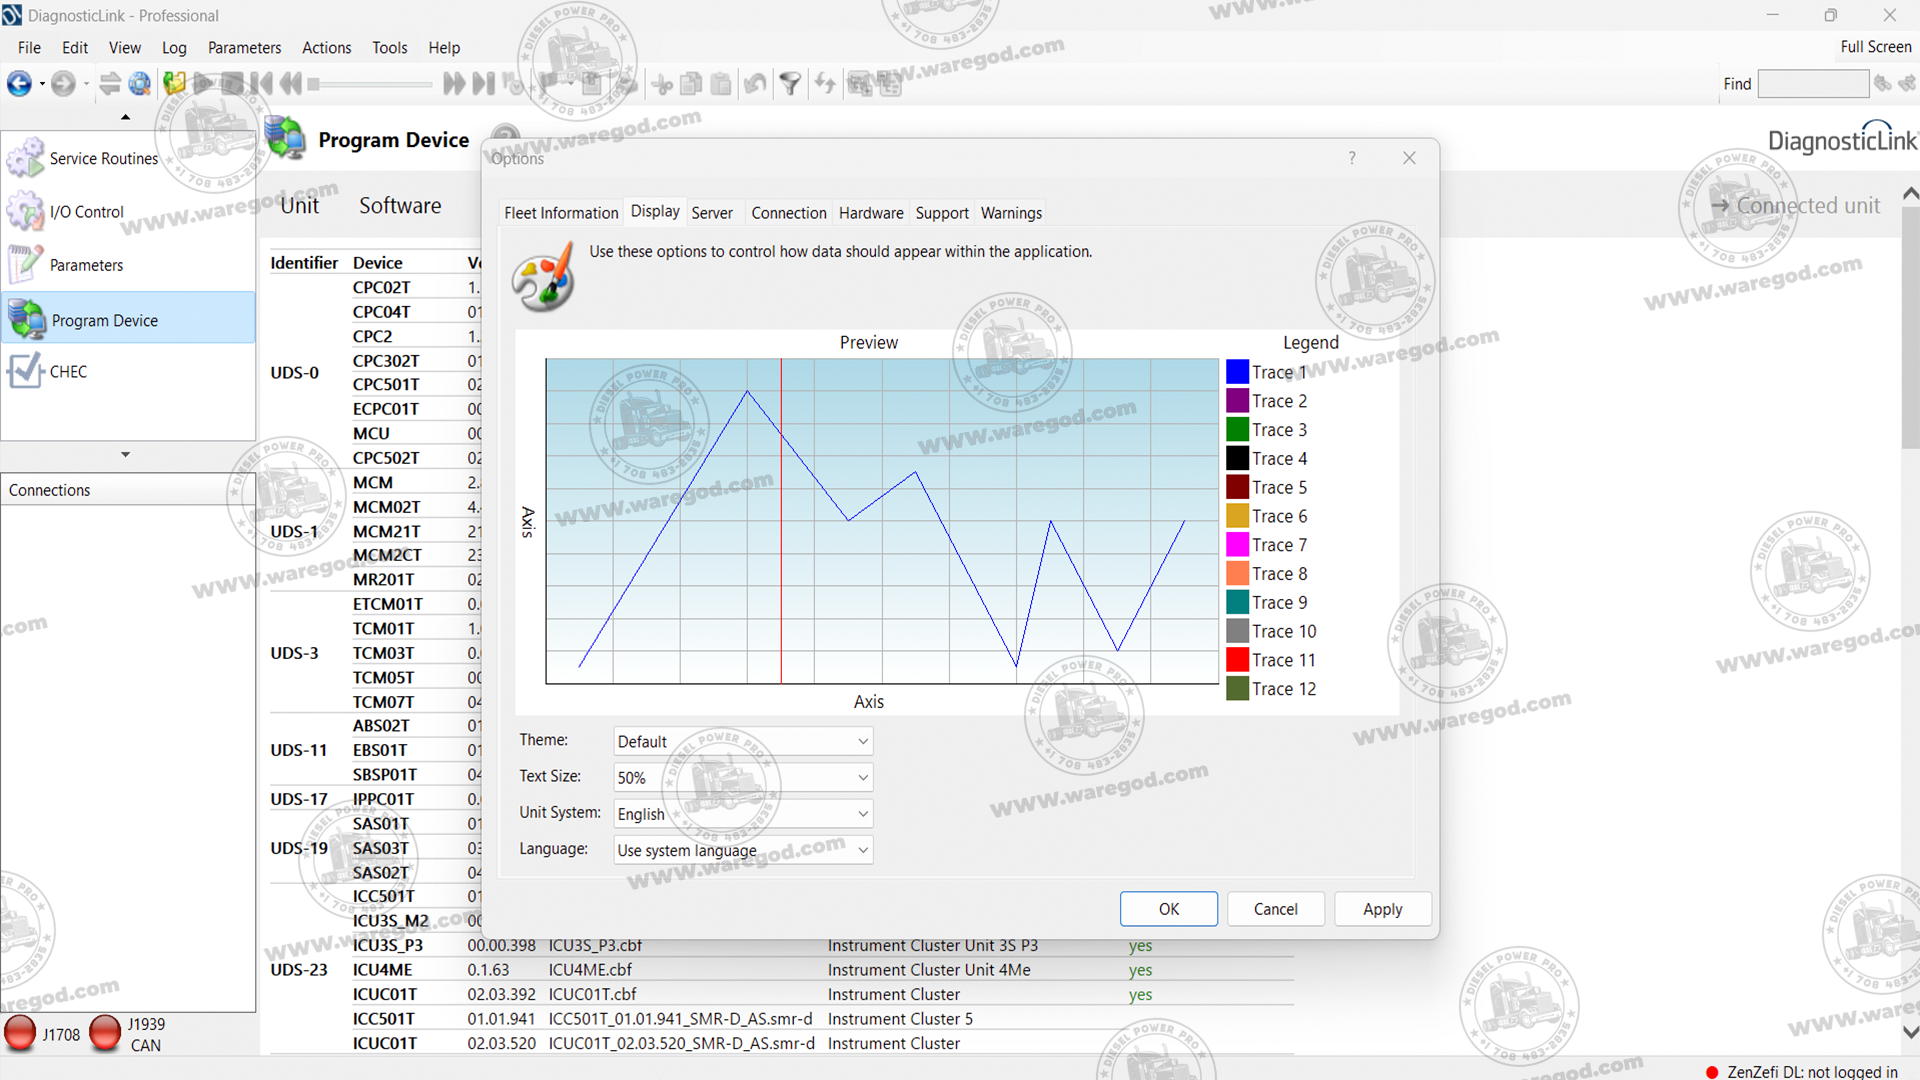
Task: Open the Tools menu
Action: pyautogui.click(x=389, y=48)
